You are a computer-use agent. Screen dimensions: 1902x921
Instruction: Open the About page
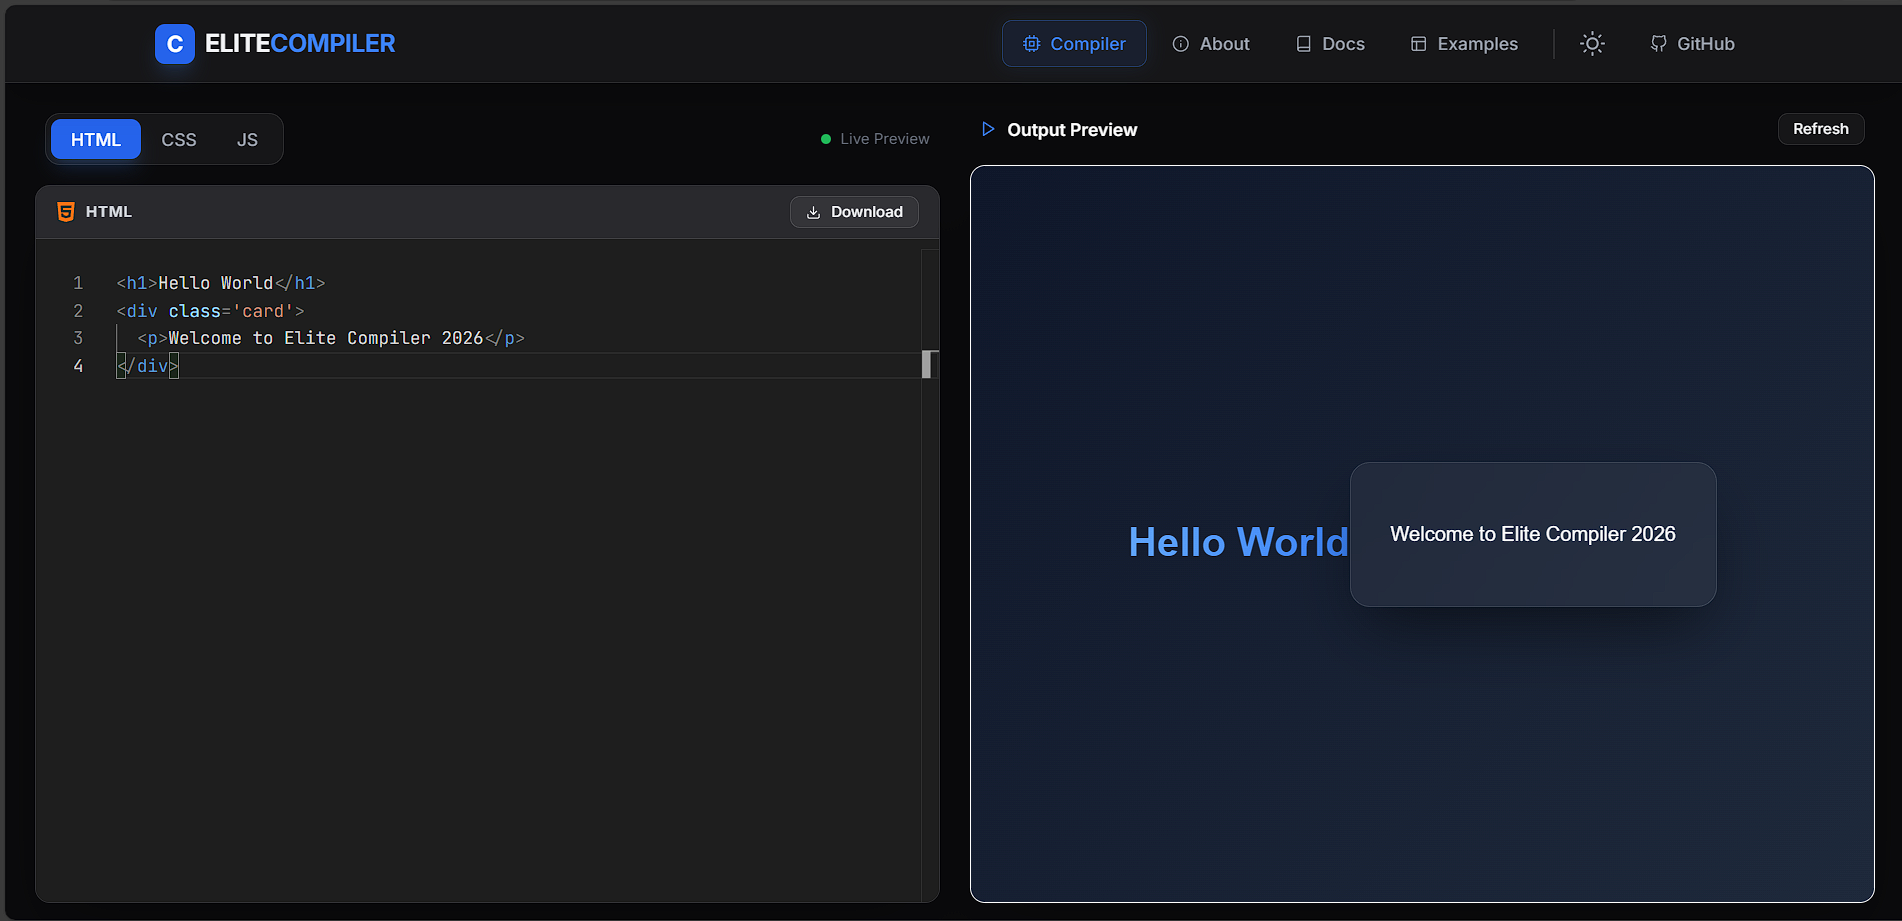tap(1210, 44)
